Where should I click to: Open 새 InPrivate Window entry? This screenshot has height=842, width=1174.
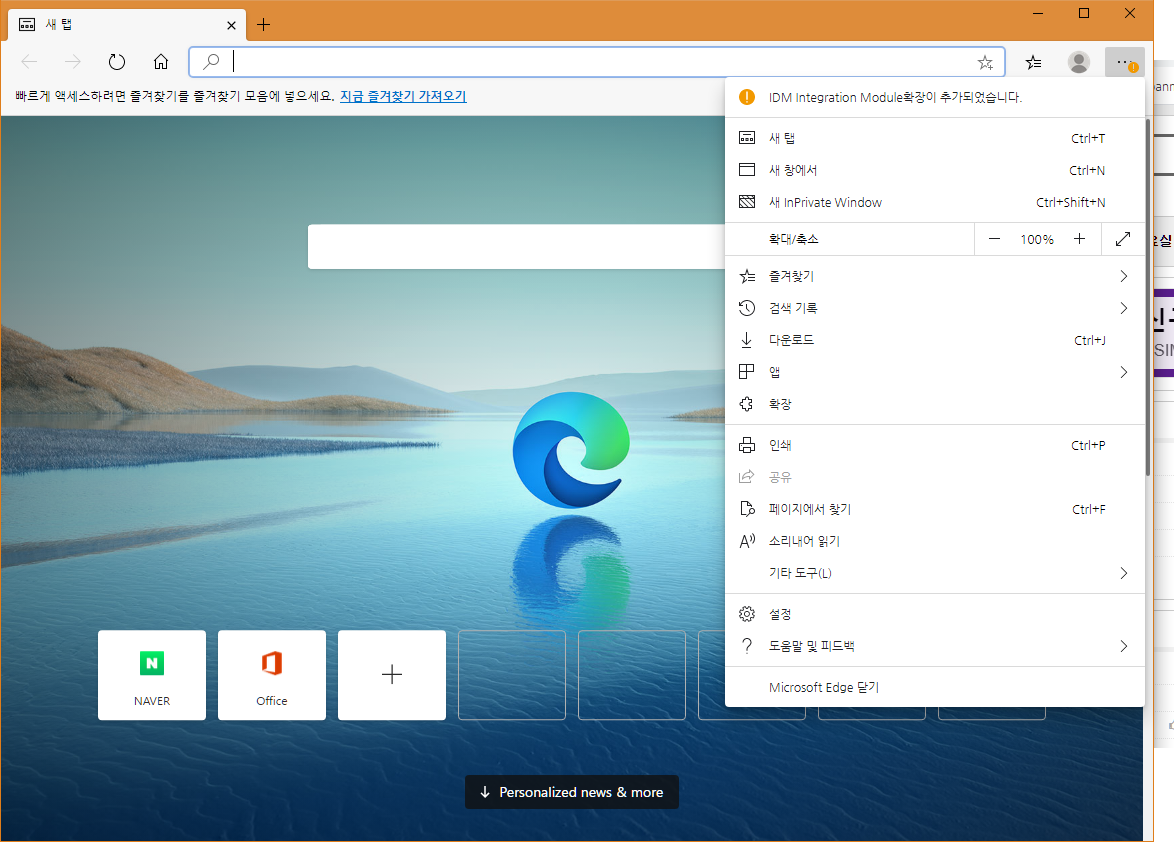click(x=934, y=202)
